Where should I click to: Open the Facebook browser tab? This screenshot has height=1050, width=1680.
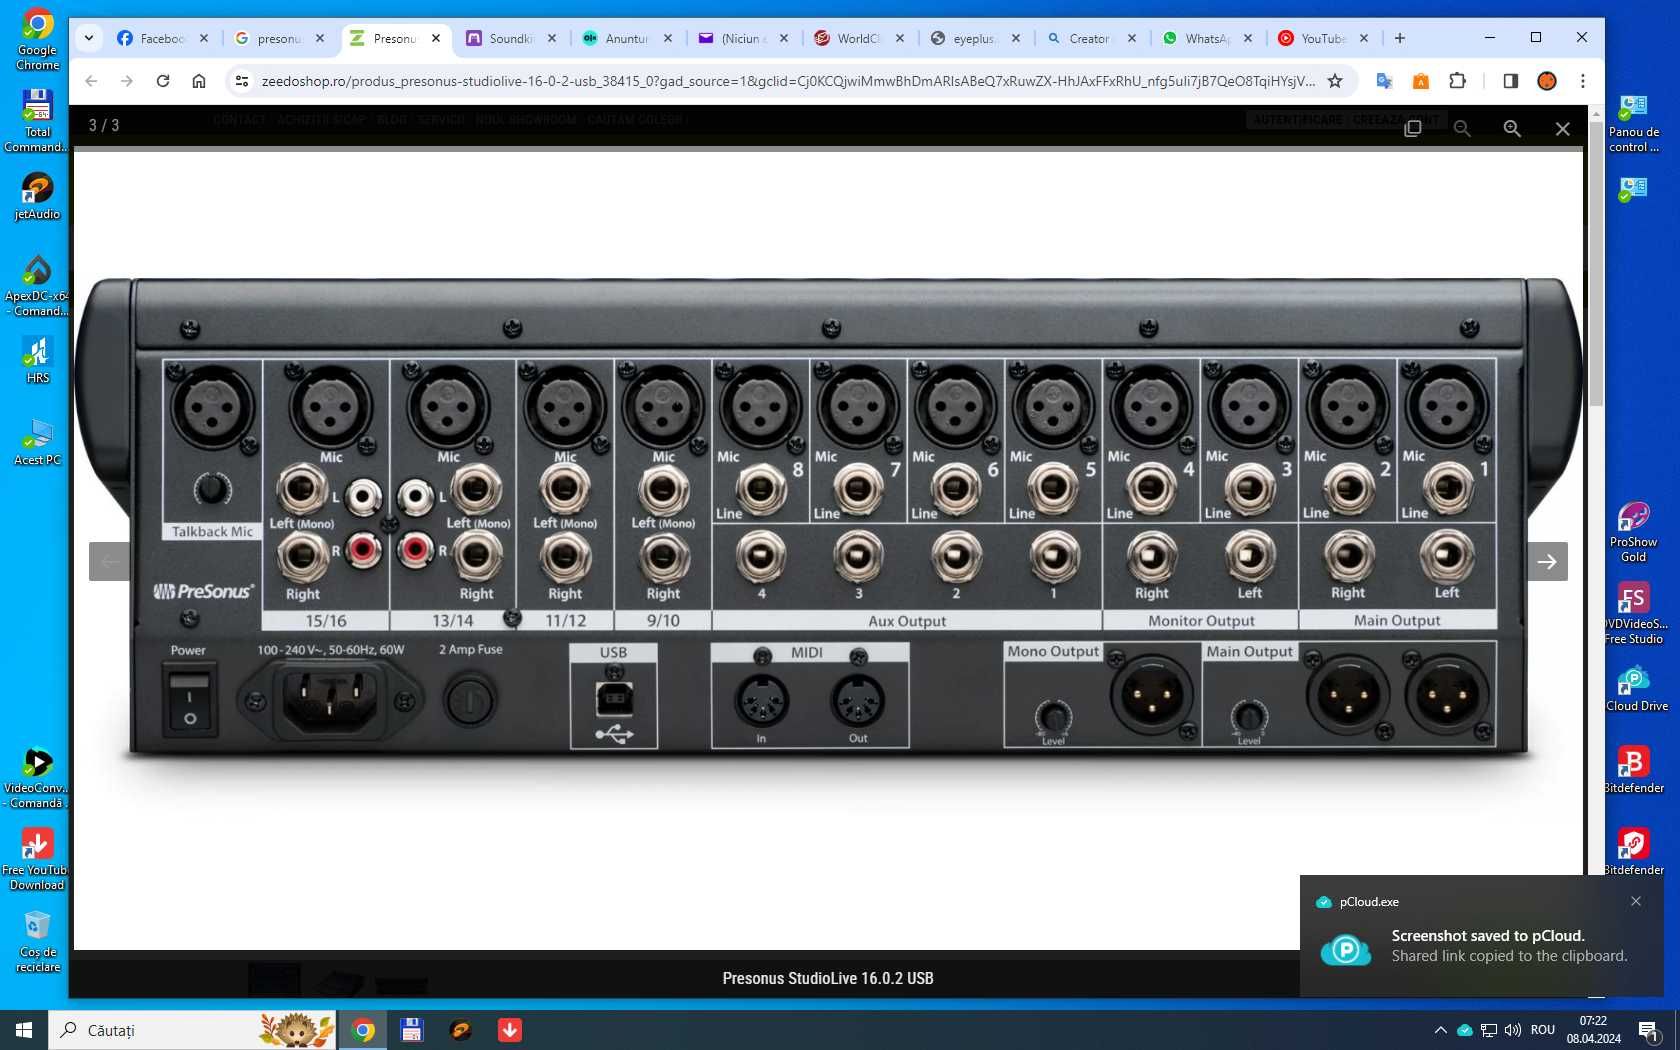163,38
